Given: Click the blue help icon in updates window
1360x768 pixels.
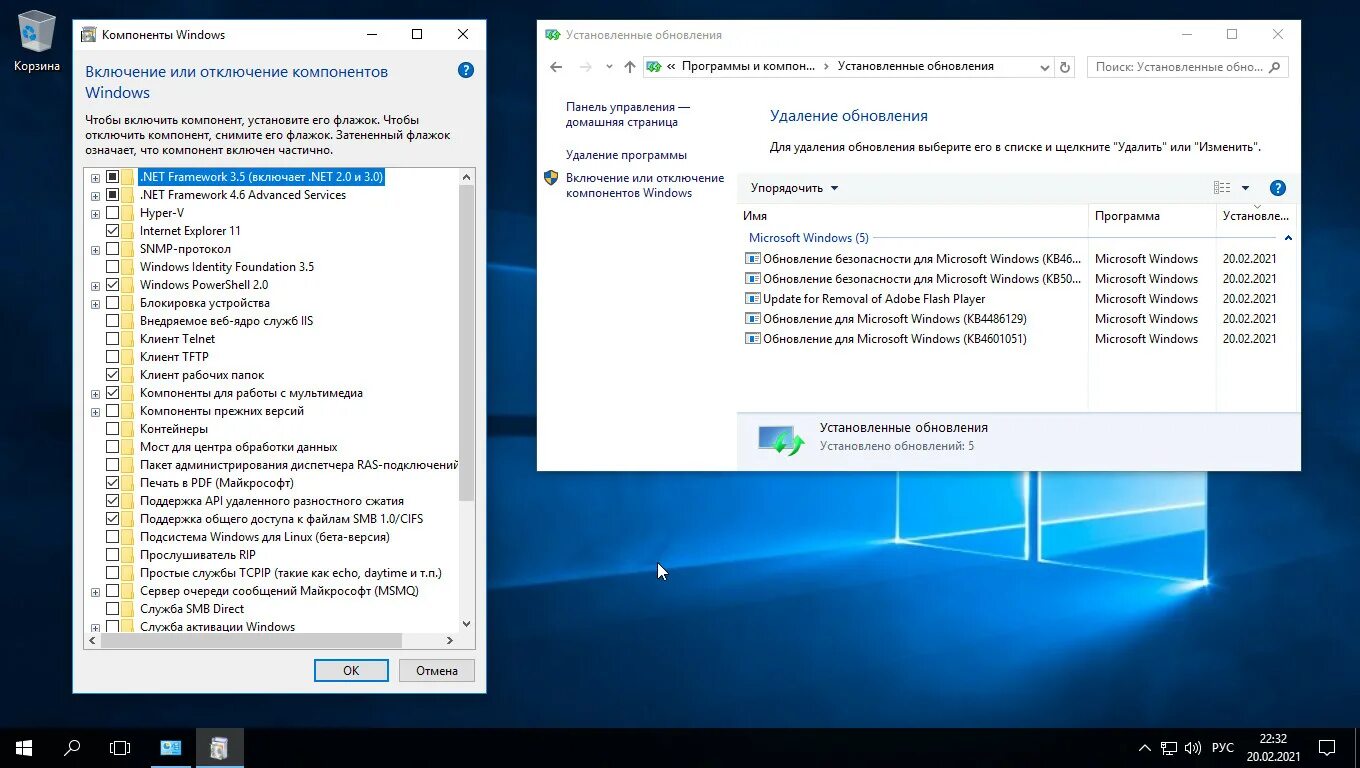Looking at the screenshot, I should (x=1277, y=188).
